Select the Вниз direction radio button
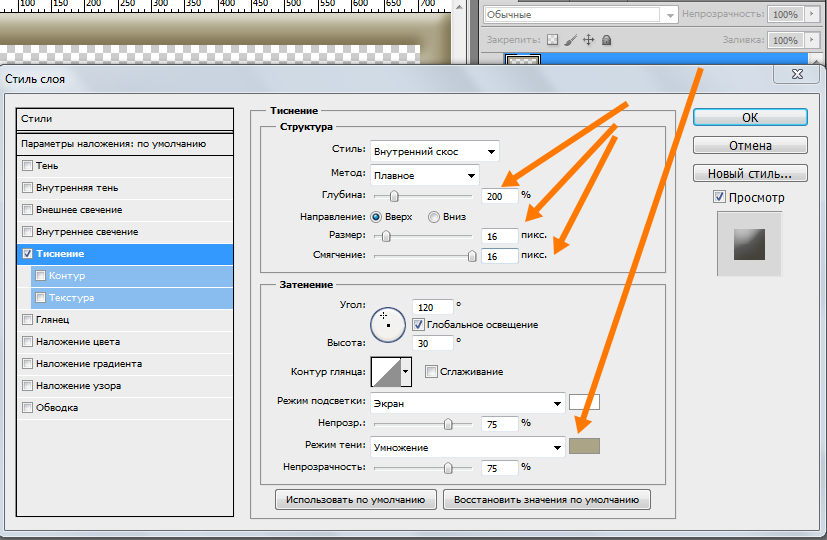827x540 pixels. (x=434, y=217)
